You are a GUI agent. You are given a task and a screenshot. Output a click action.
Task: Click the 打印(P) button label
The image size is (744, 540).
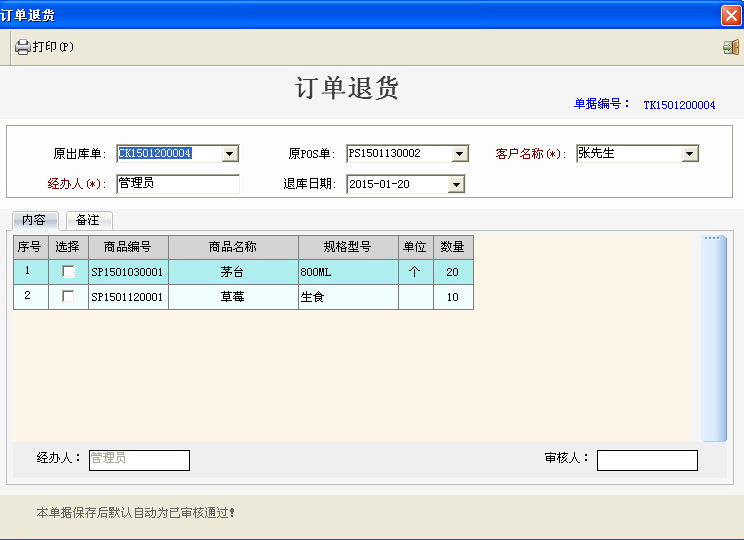click(x=53, y=47)
